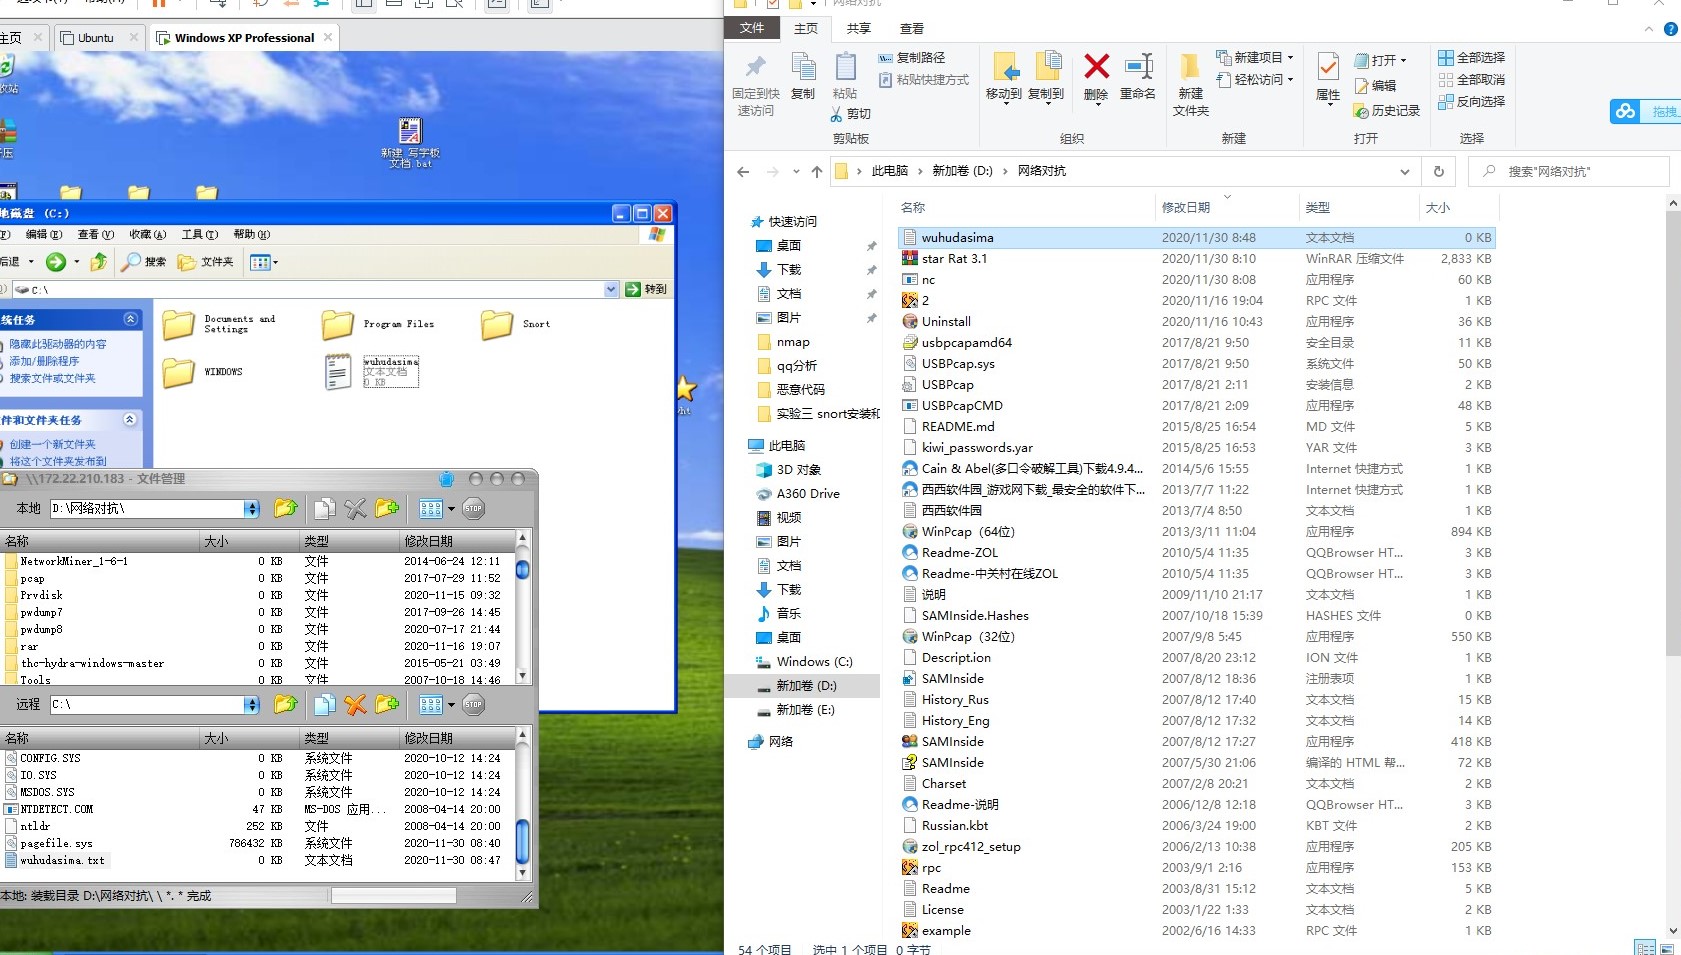1681x955 pixels.
Task: Expand the Explorer address bar history dropdown
Action: pyautogui.click(x=1404, y=172)
